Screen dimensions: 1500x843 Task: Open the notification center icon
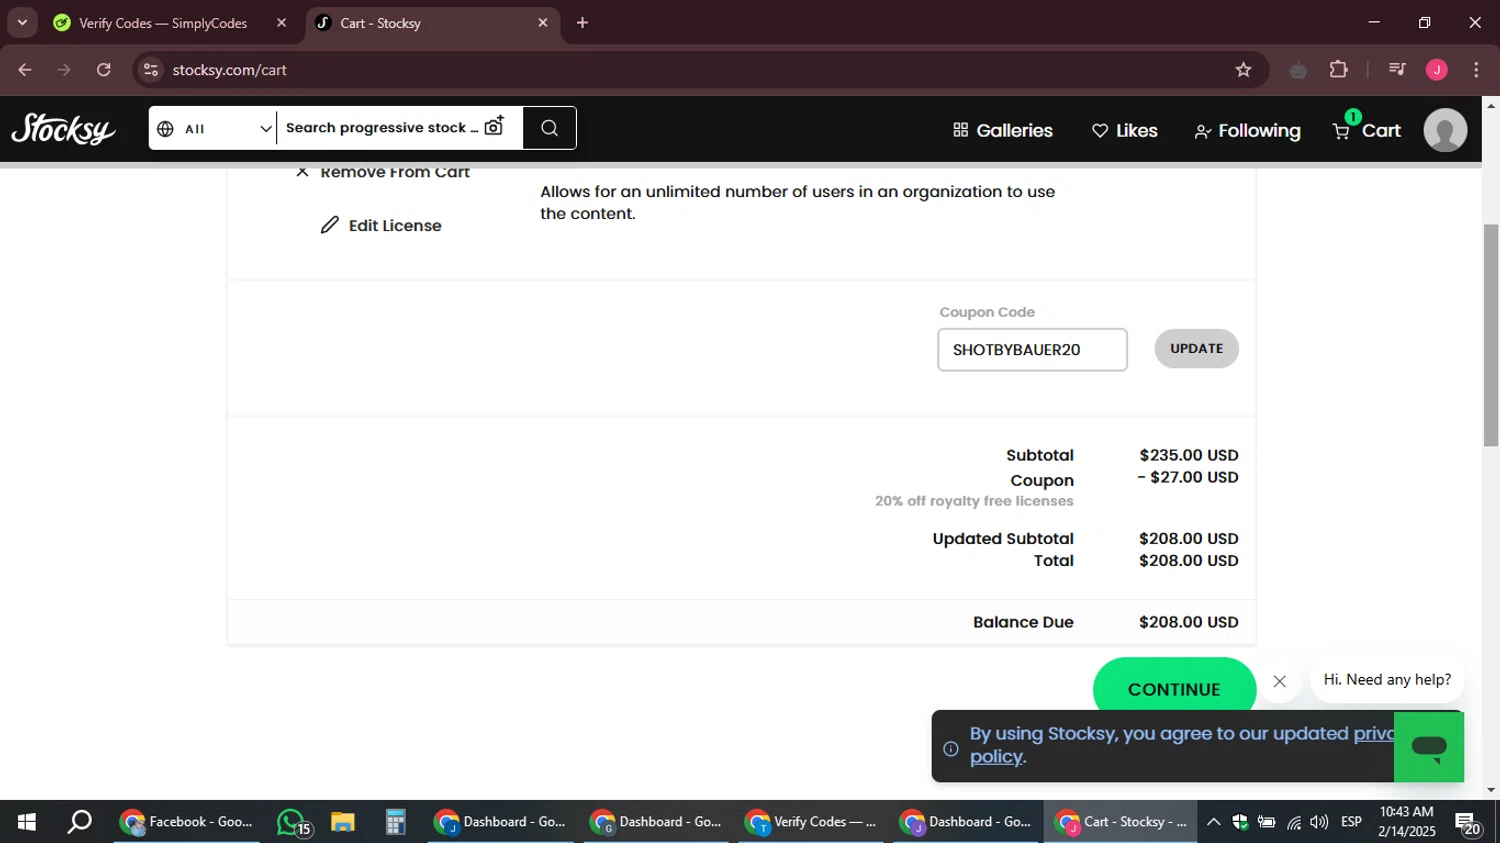pos(1468,823)
